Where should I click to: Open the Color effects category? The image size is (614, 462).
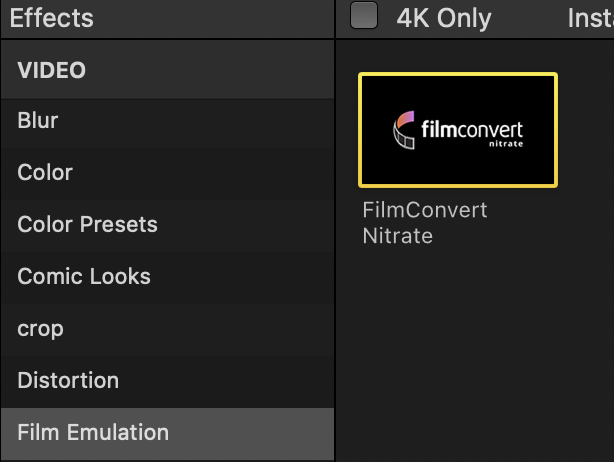click(45, 173)
